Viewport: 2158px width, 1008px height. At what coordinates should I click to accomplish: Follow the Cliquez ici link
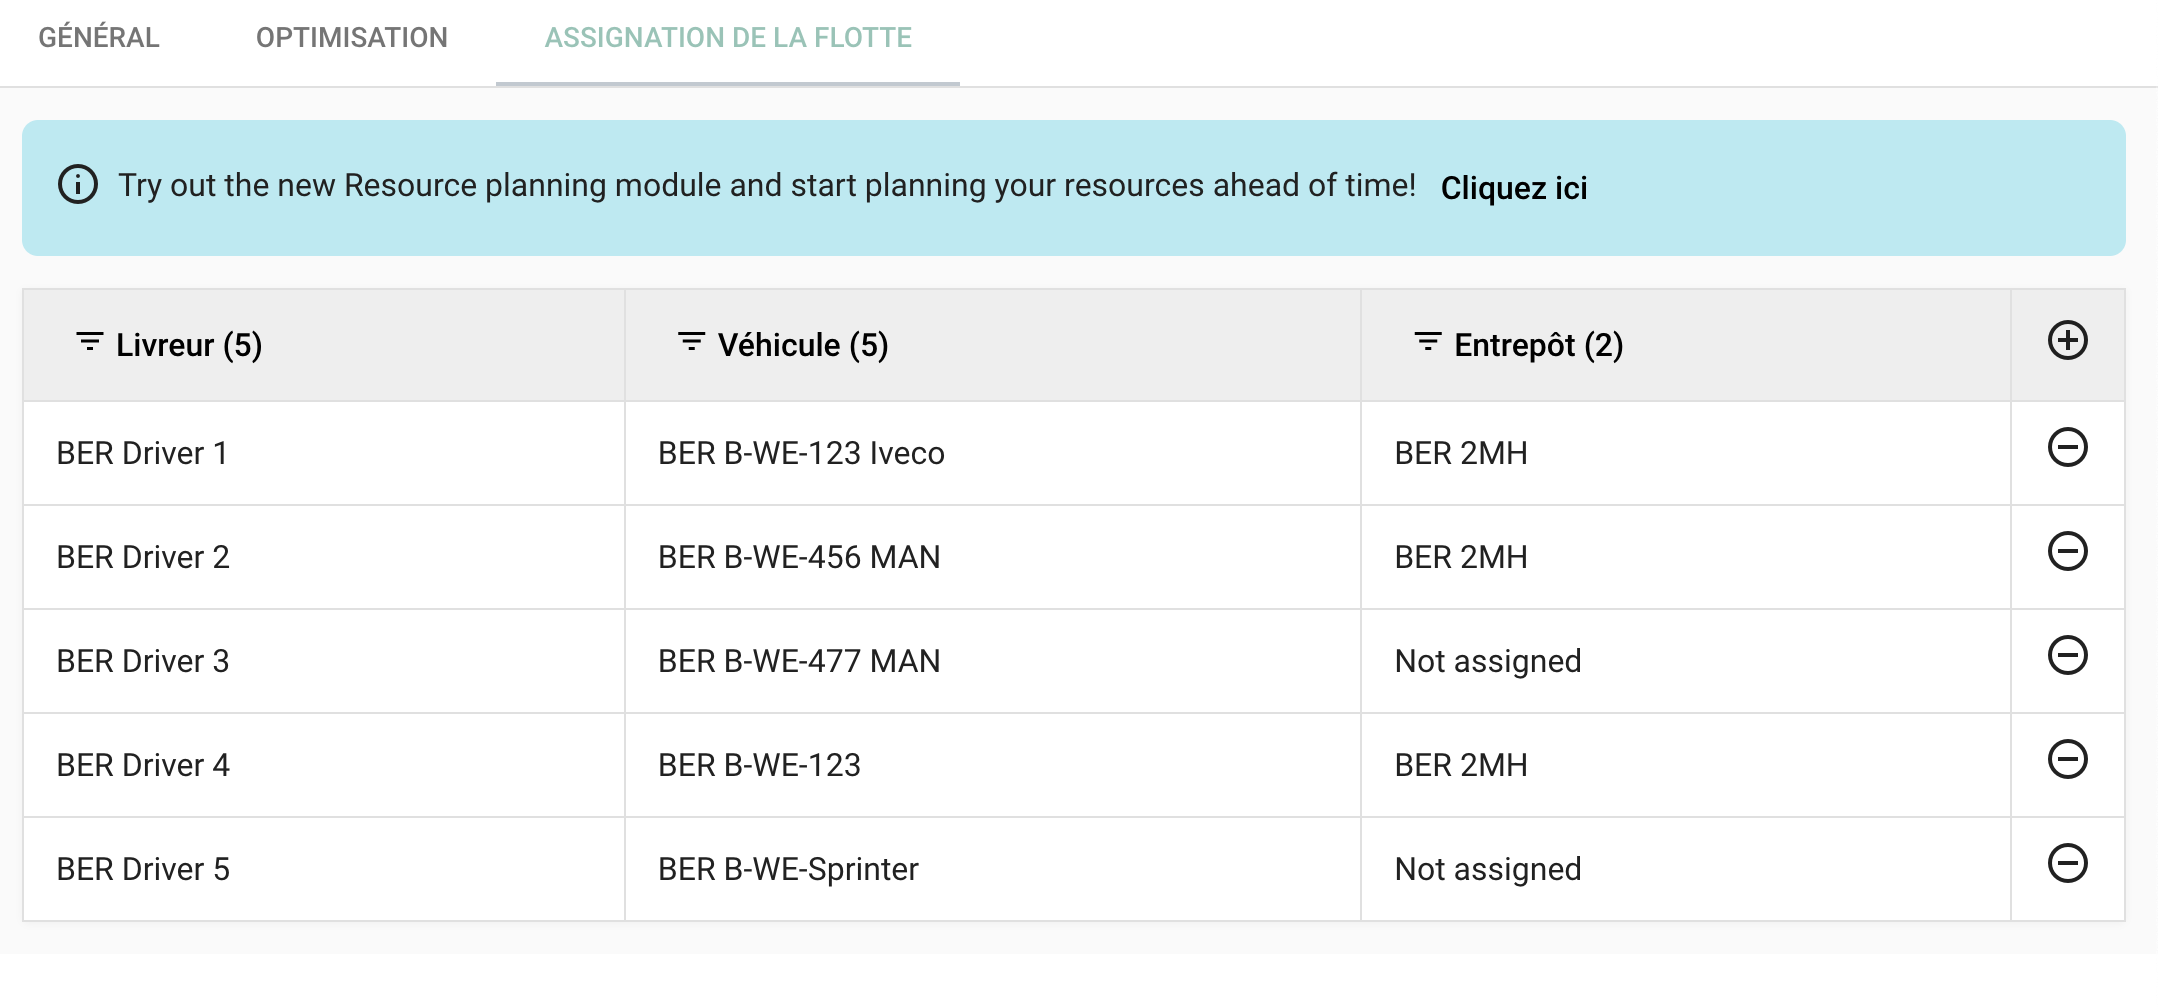tap(1514, 188)
